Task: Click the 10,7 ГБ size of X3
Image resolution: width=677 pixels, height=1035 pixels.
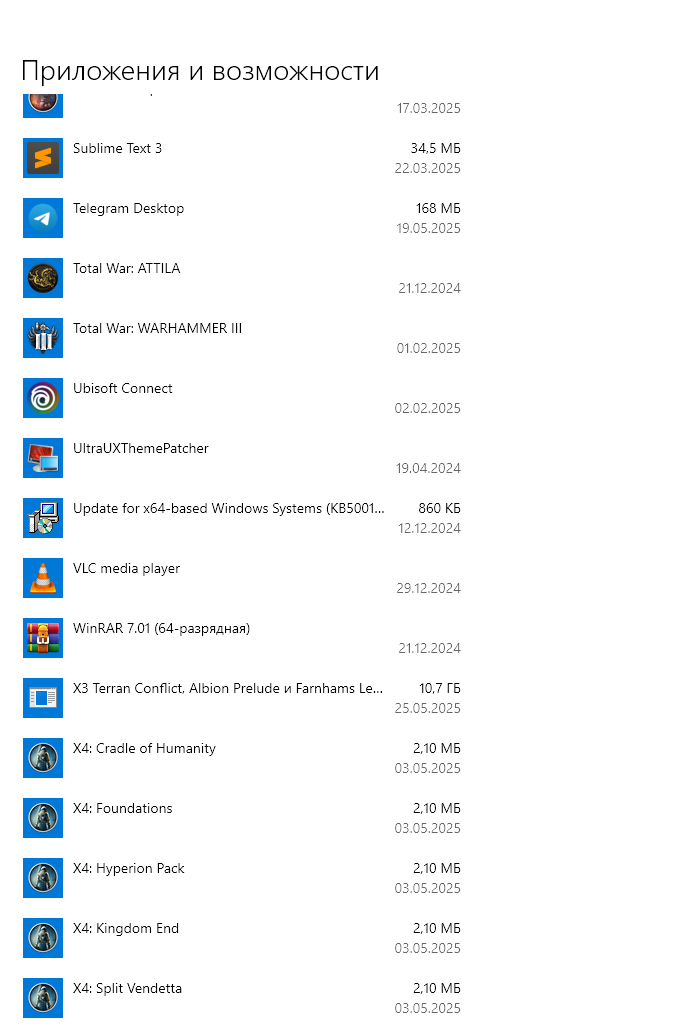Action: click(x=440, y=689)
